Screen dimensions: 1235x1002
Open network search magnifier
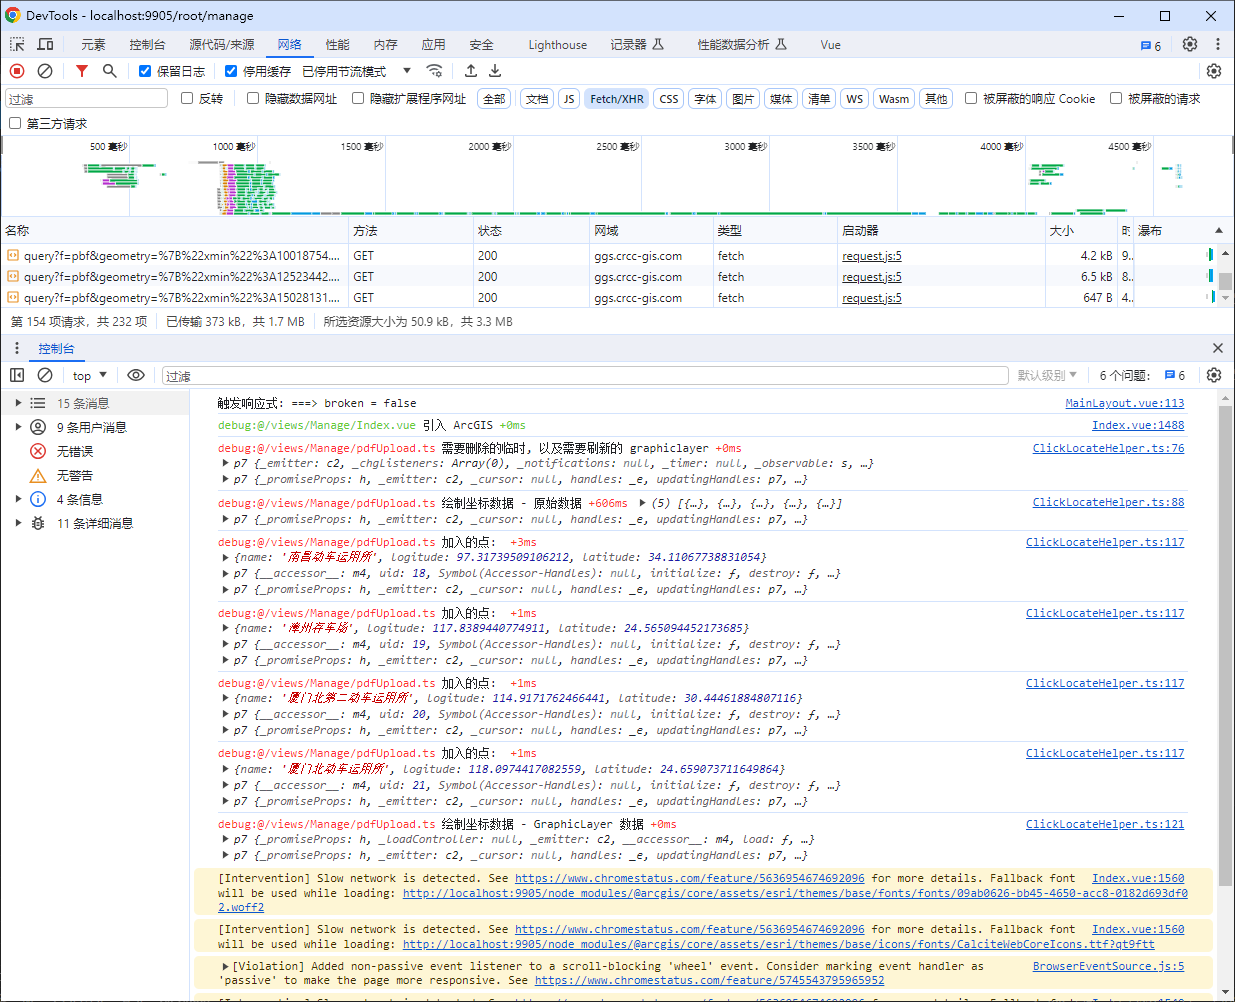(x=110, y=71)
